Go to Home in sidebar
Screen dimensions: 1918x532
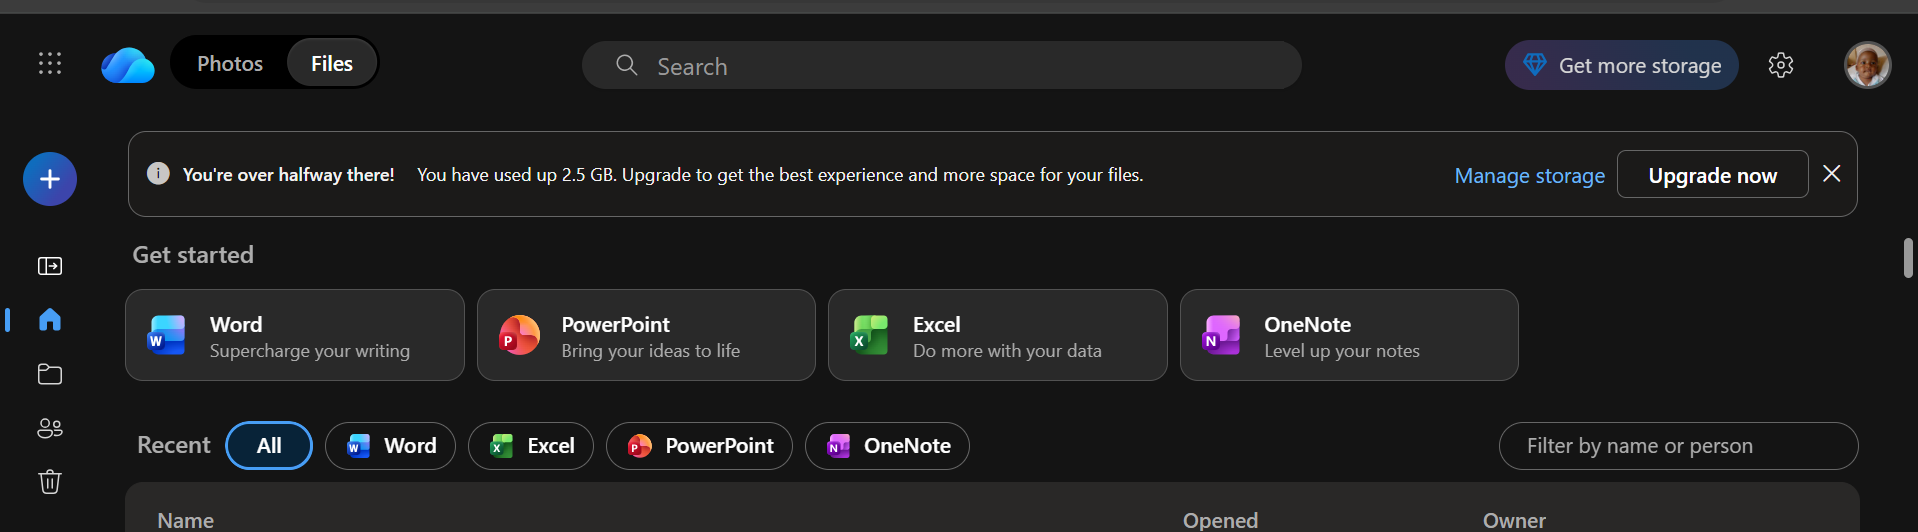click(x=50, y=319)
